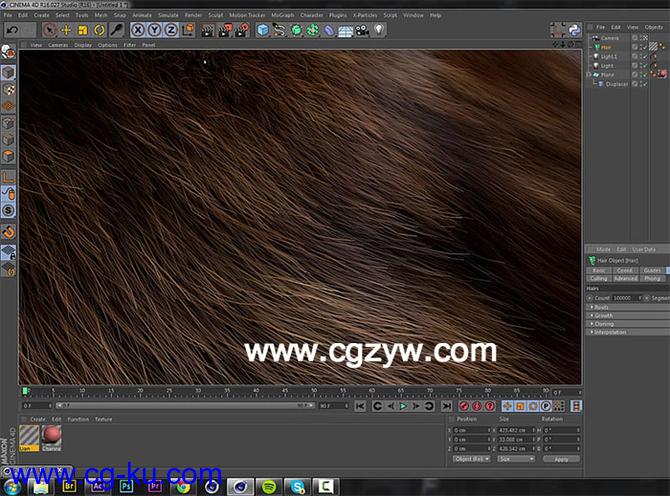Open the green generators (NURBS) icon
This screenshot has width=670, height=496.
tap(296, 30)
